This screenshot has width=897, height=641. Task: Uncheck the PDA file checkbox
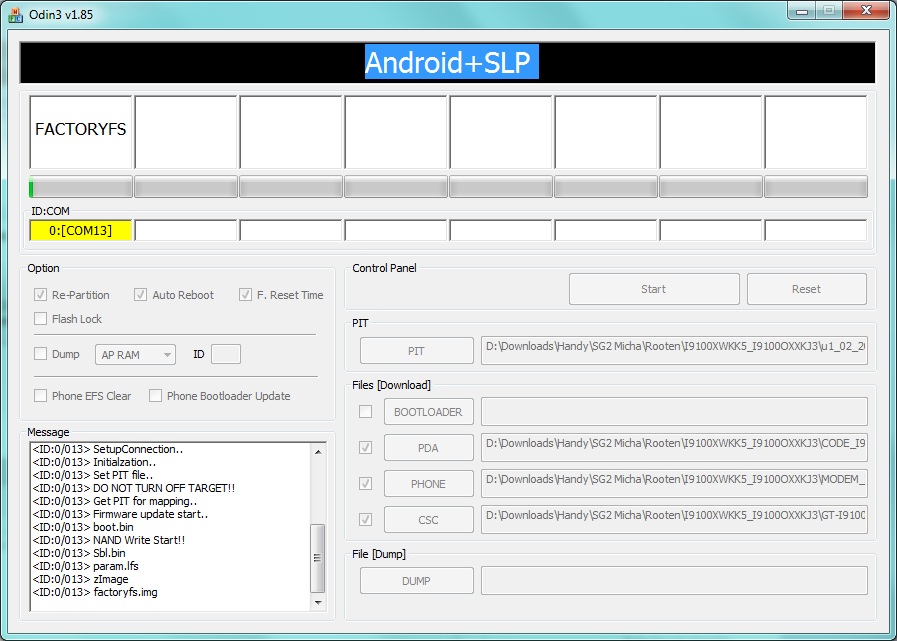(x=365, y=448)
